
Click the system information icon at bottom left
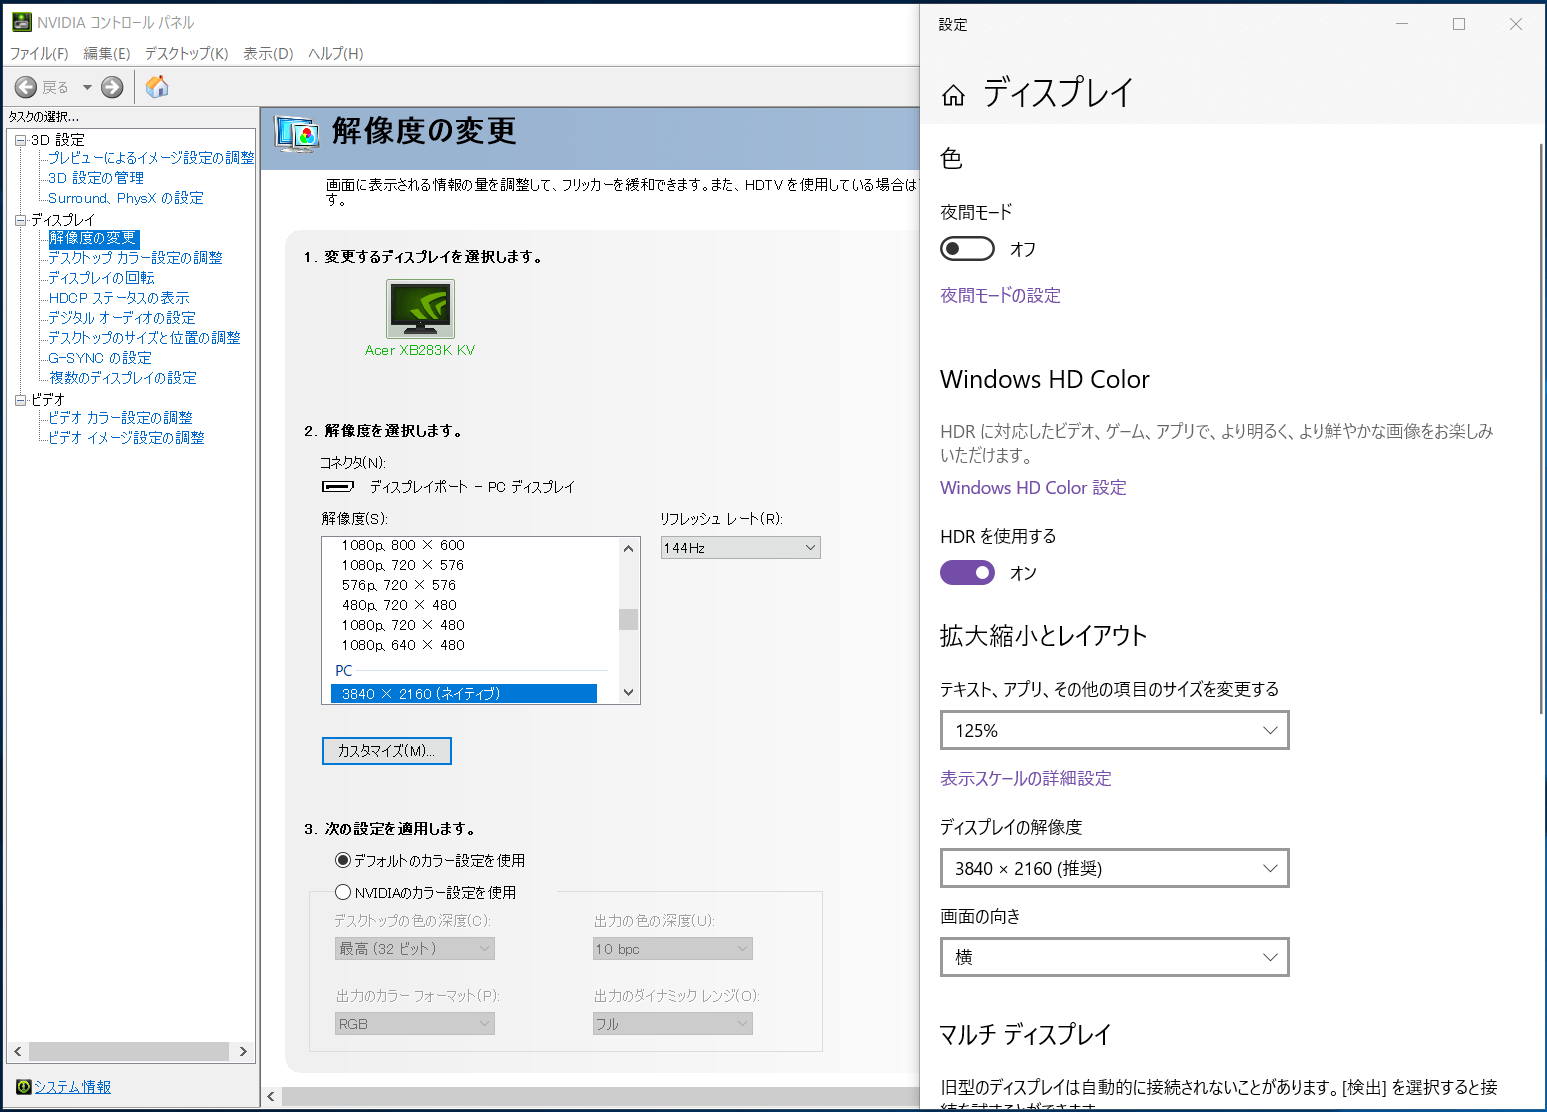(x=23, y=1087)
